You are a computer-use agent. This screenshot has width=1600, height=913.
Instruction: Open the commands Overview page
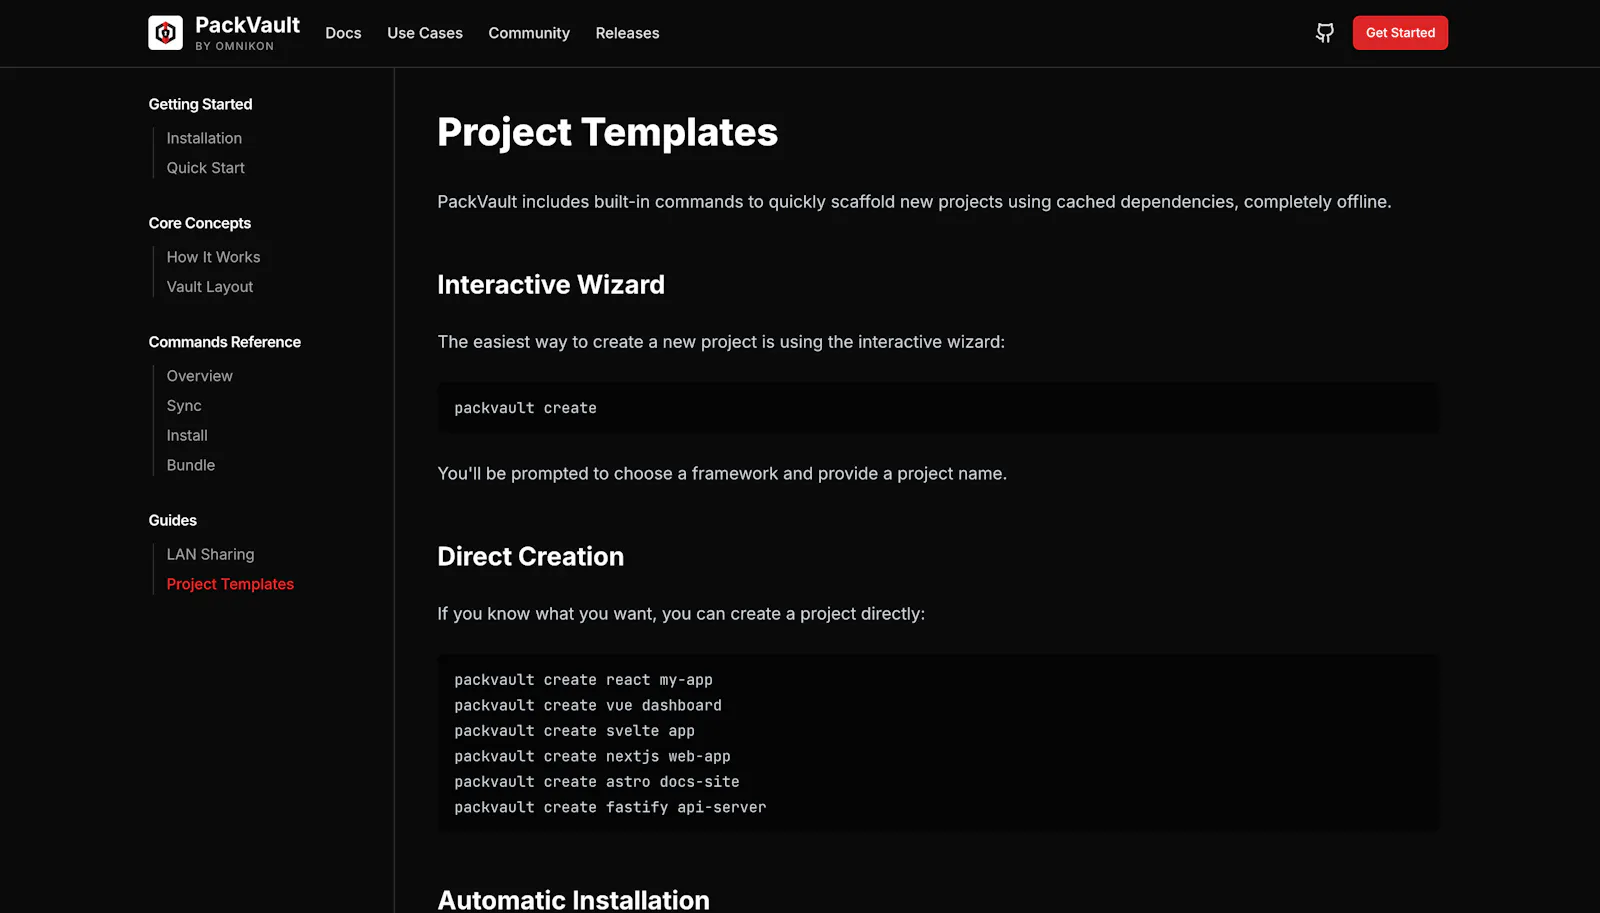[199, 376]
